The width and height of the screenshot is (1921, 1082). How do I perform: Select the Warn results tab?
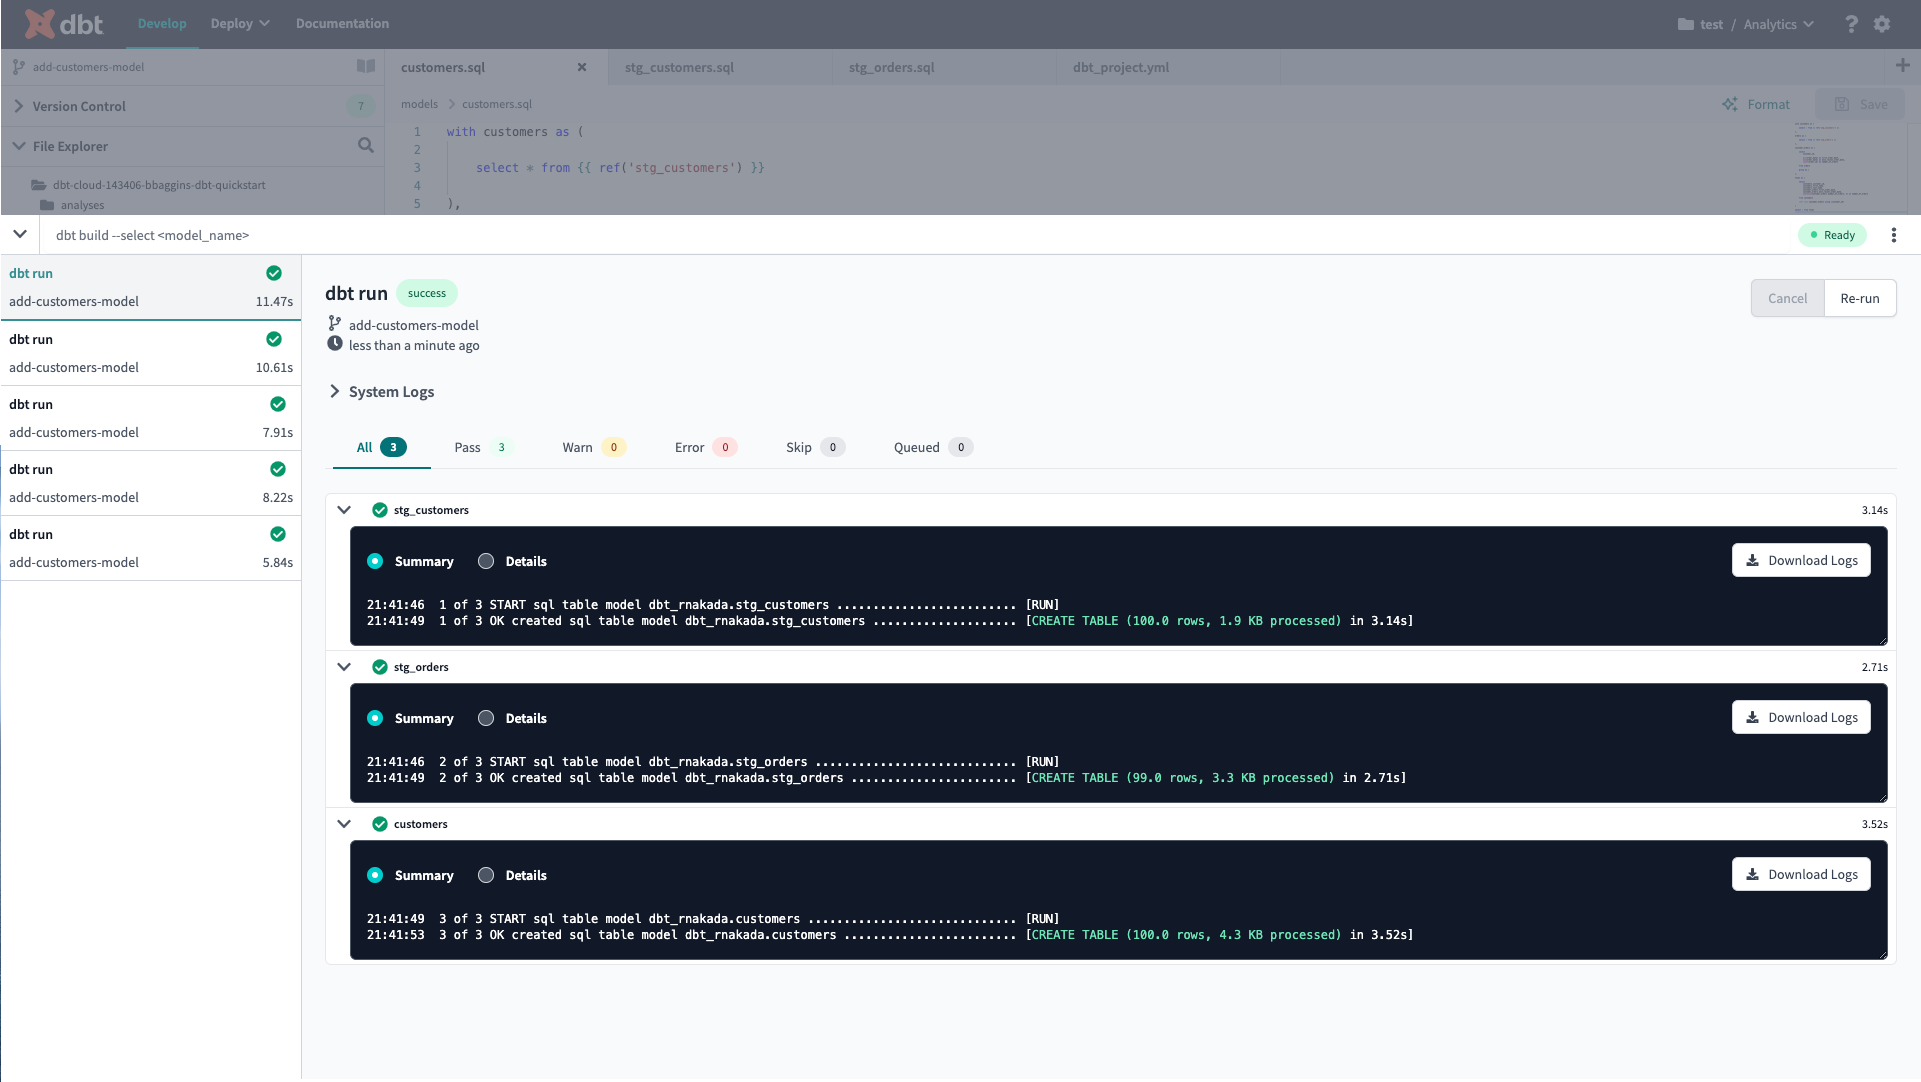594,447
